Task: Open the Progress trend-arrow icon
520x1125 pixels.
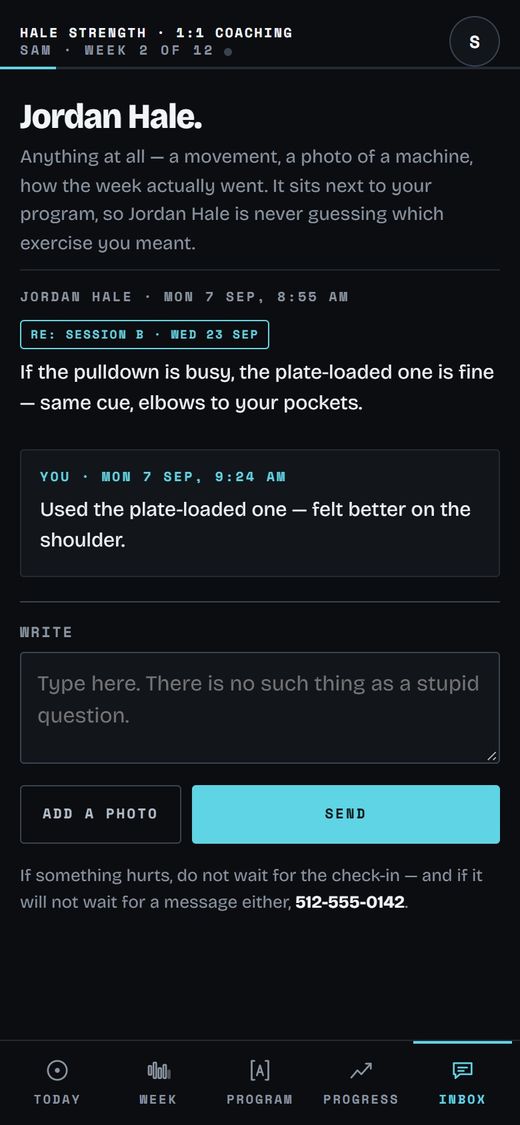Action: [x=361, y=1071]
